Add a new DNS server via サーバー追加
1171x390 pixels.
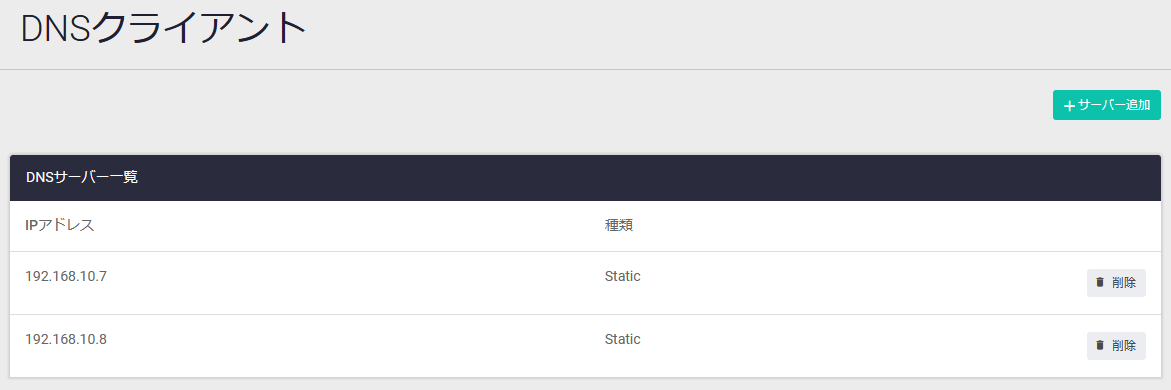[x=1107, y=105]
